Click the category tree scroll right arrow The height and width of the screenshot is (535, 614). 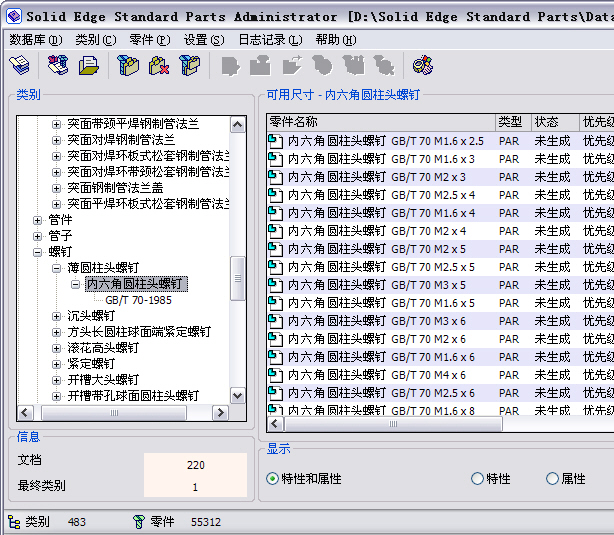coord(220,412)
